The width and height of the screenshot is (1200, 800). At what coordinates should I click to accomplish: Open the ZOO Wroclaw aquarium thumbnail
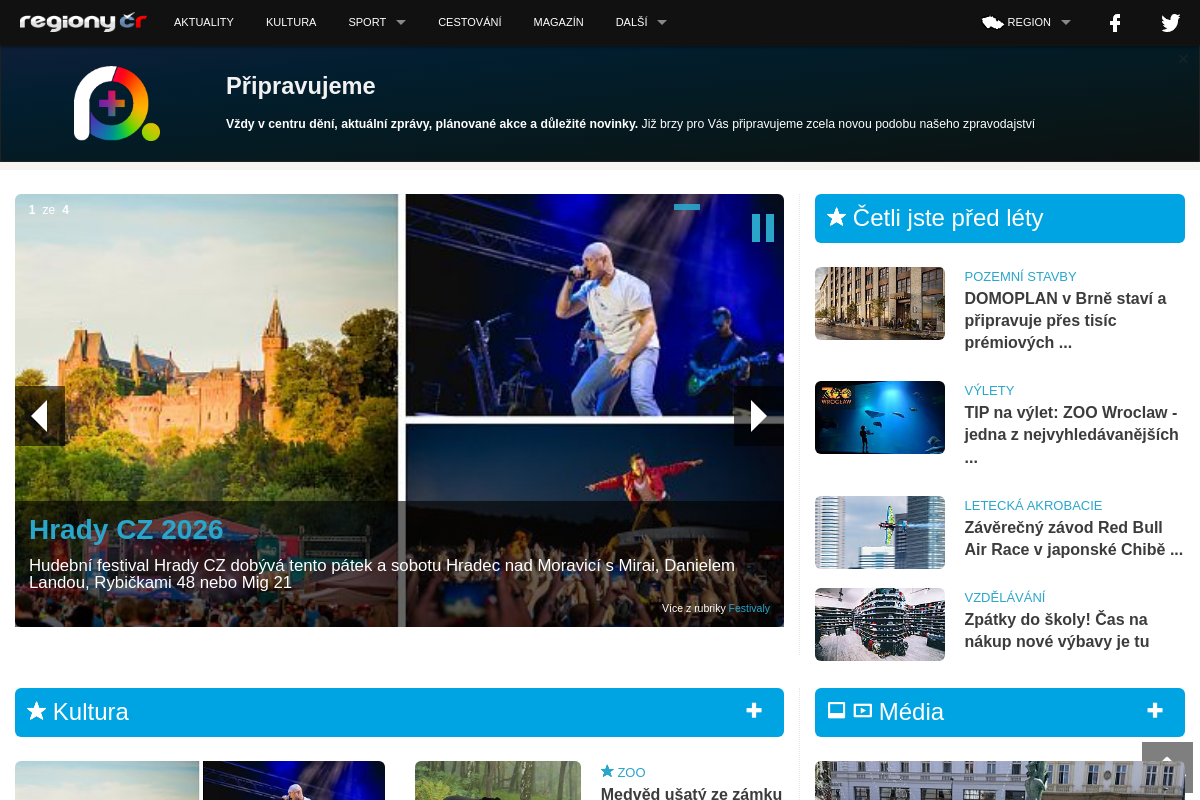point(880,417)
